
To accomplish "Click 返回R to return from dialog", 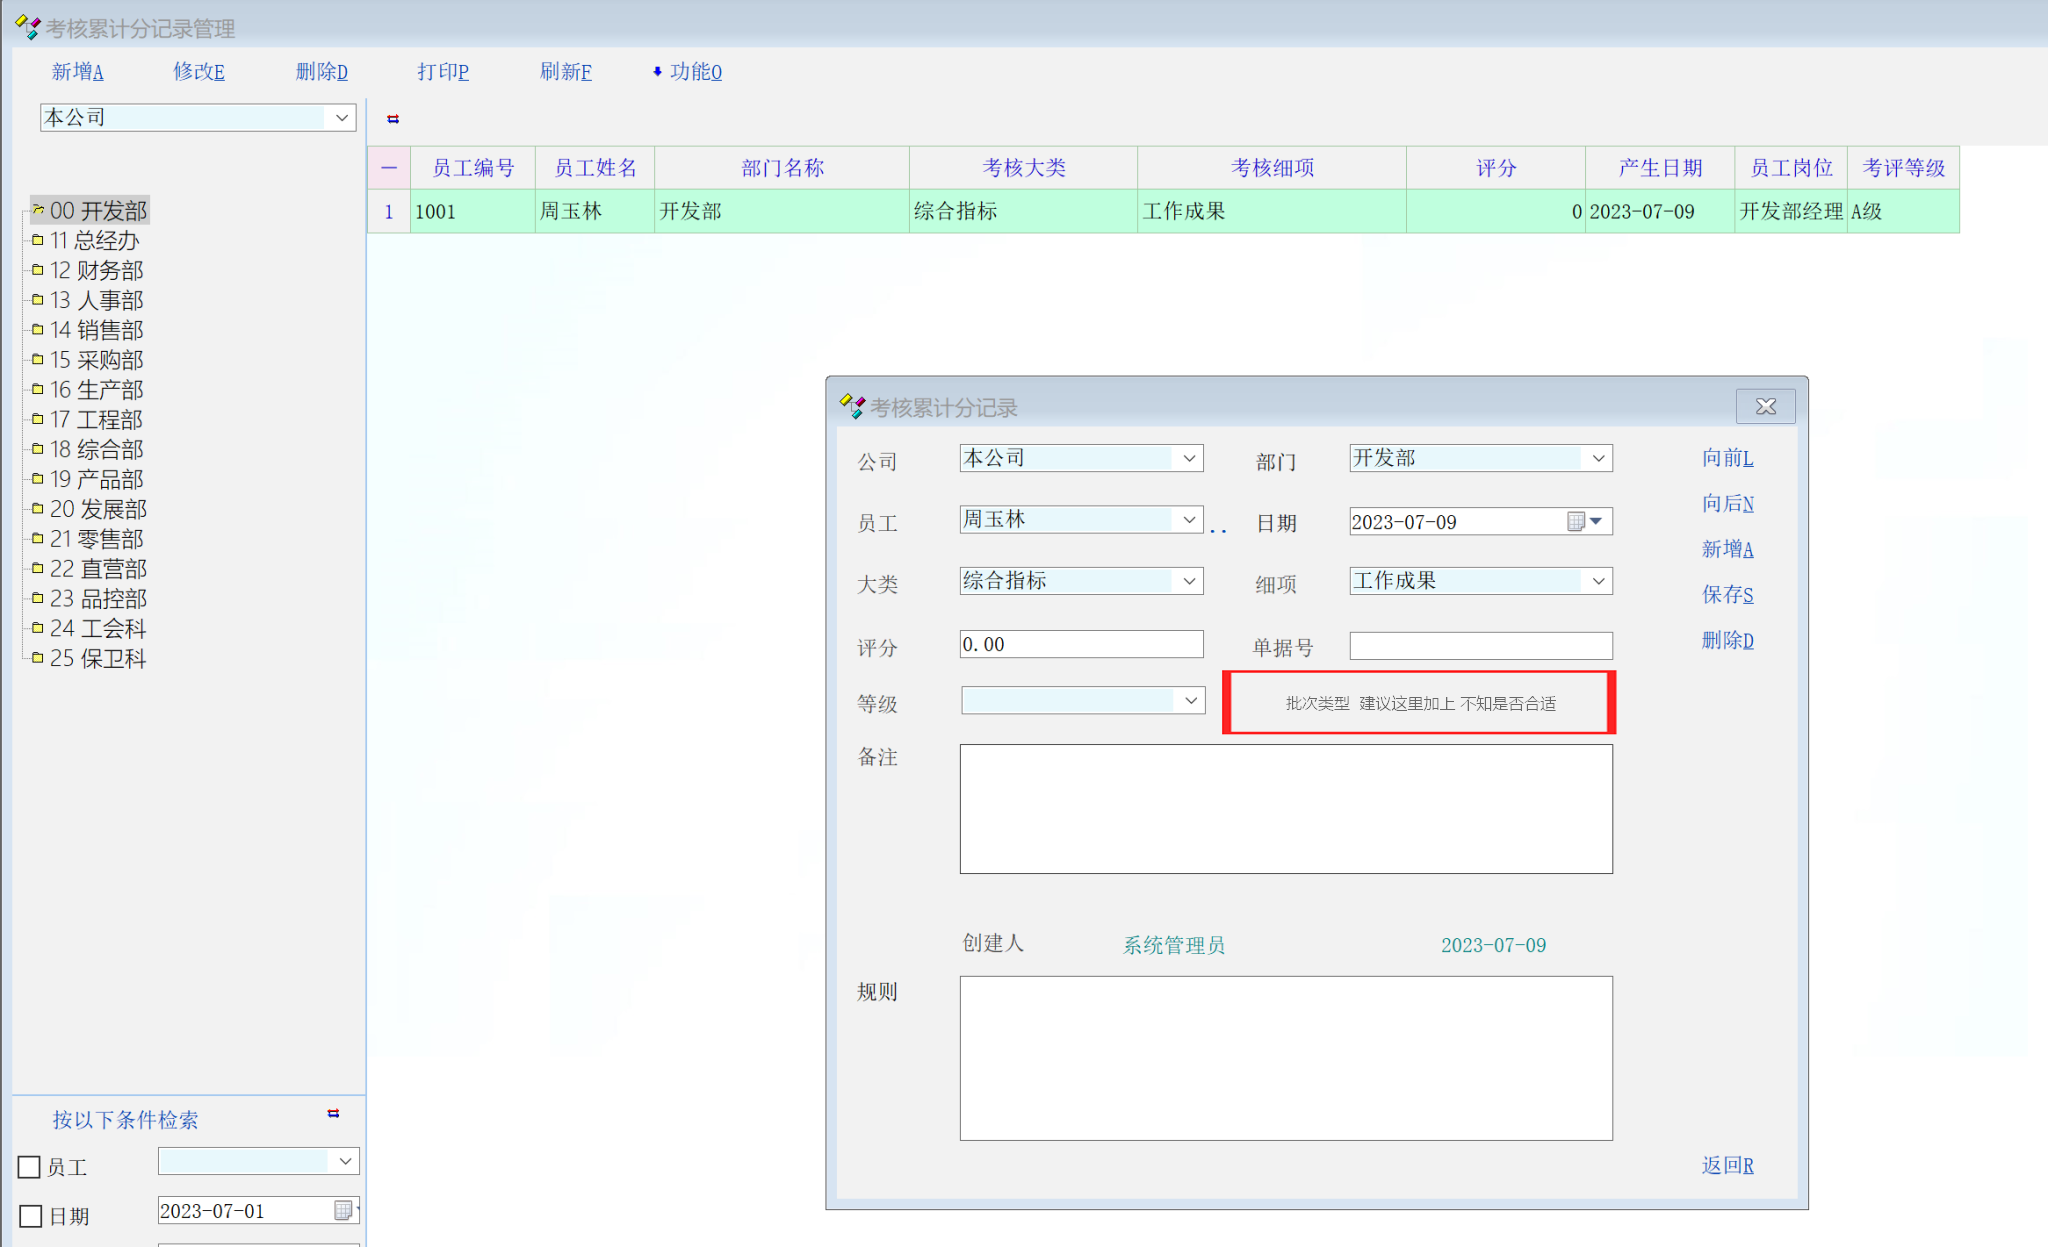I will (x=1727, y=1165).
